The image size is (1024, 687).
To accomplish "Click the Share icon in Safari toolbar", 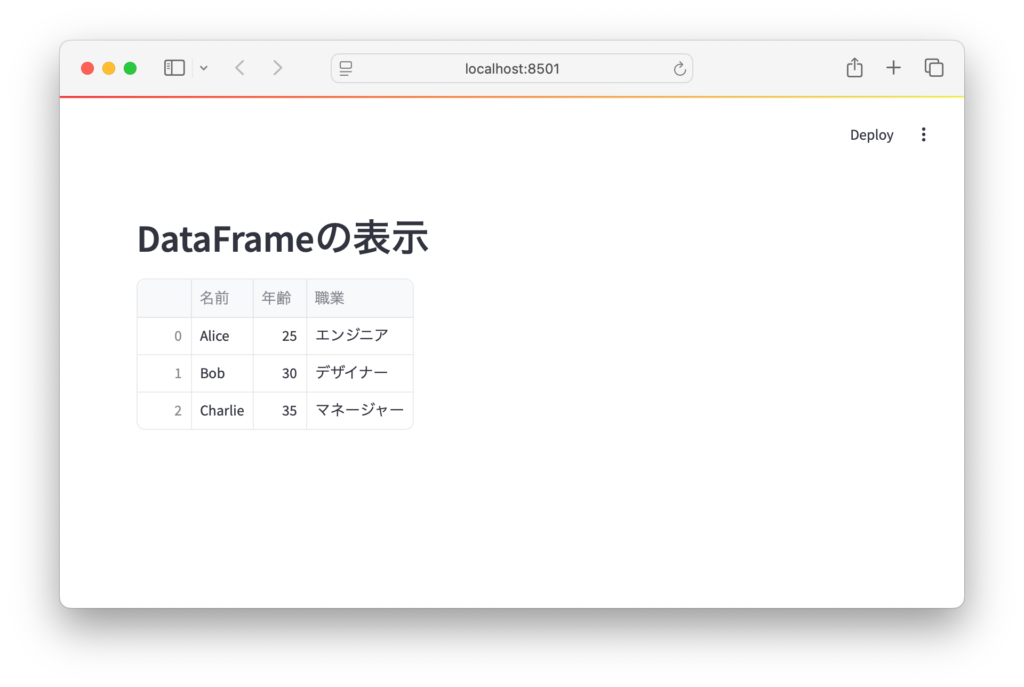I will pyautogui.click(x=854, y=68).
